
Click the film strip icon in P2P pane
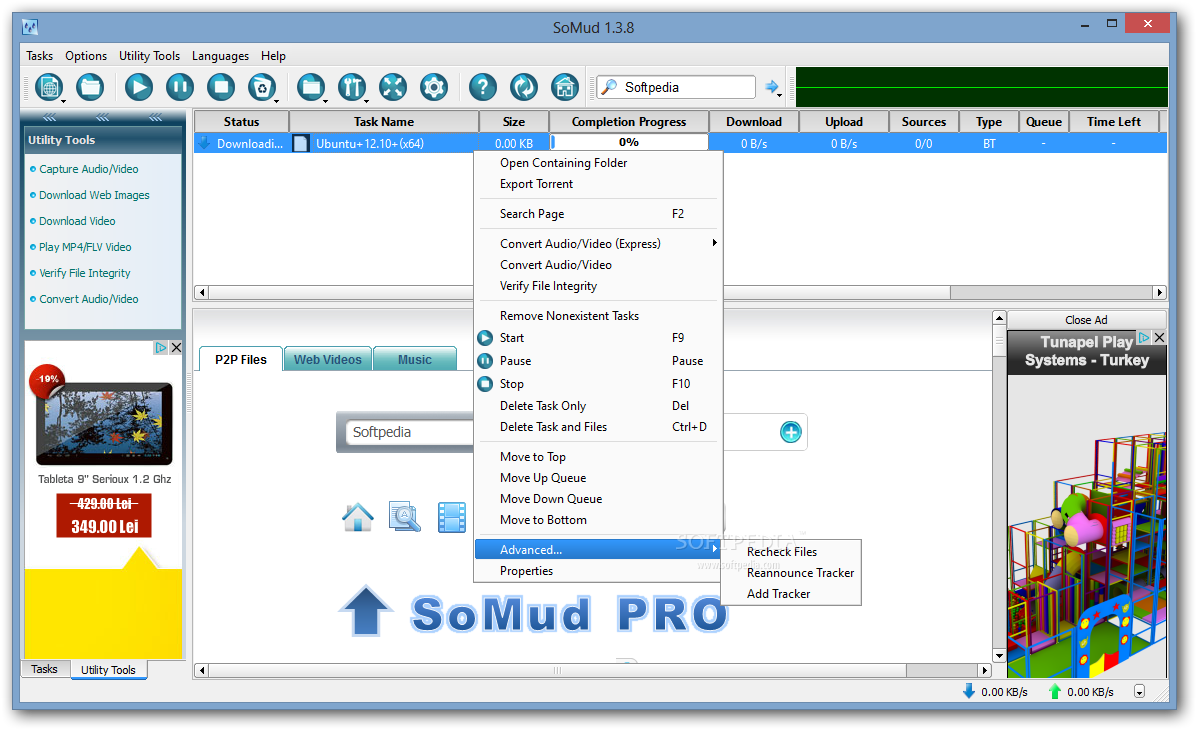(x=452, y=517)
